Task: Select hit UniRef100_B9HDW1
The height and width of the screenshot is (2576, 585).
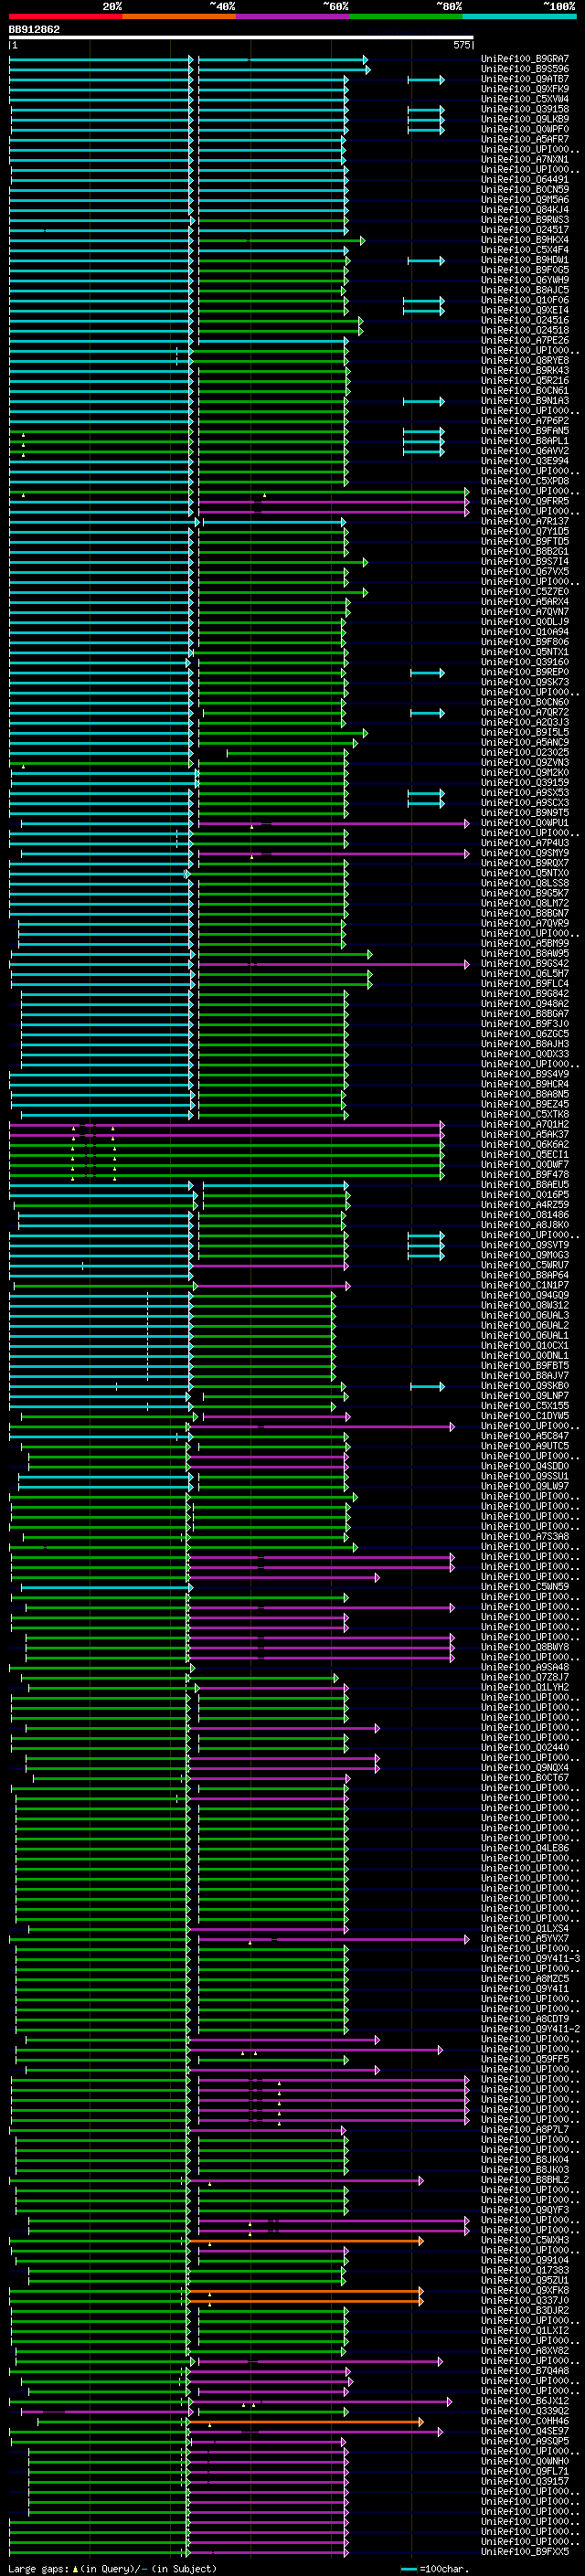Action: [x=524, y=260]
